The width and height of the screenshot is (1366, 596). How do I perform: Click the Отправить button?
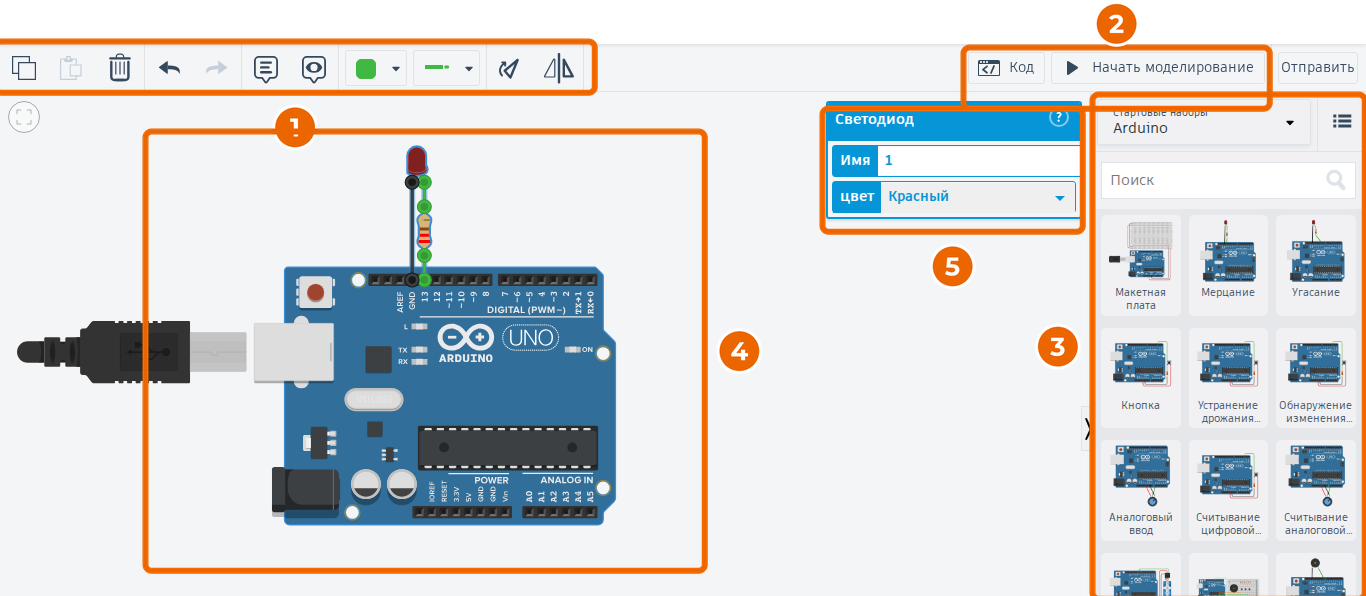(1317, 67)
